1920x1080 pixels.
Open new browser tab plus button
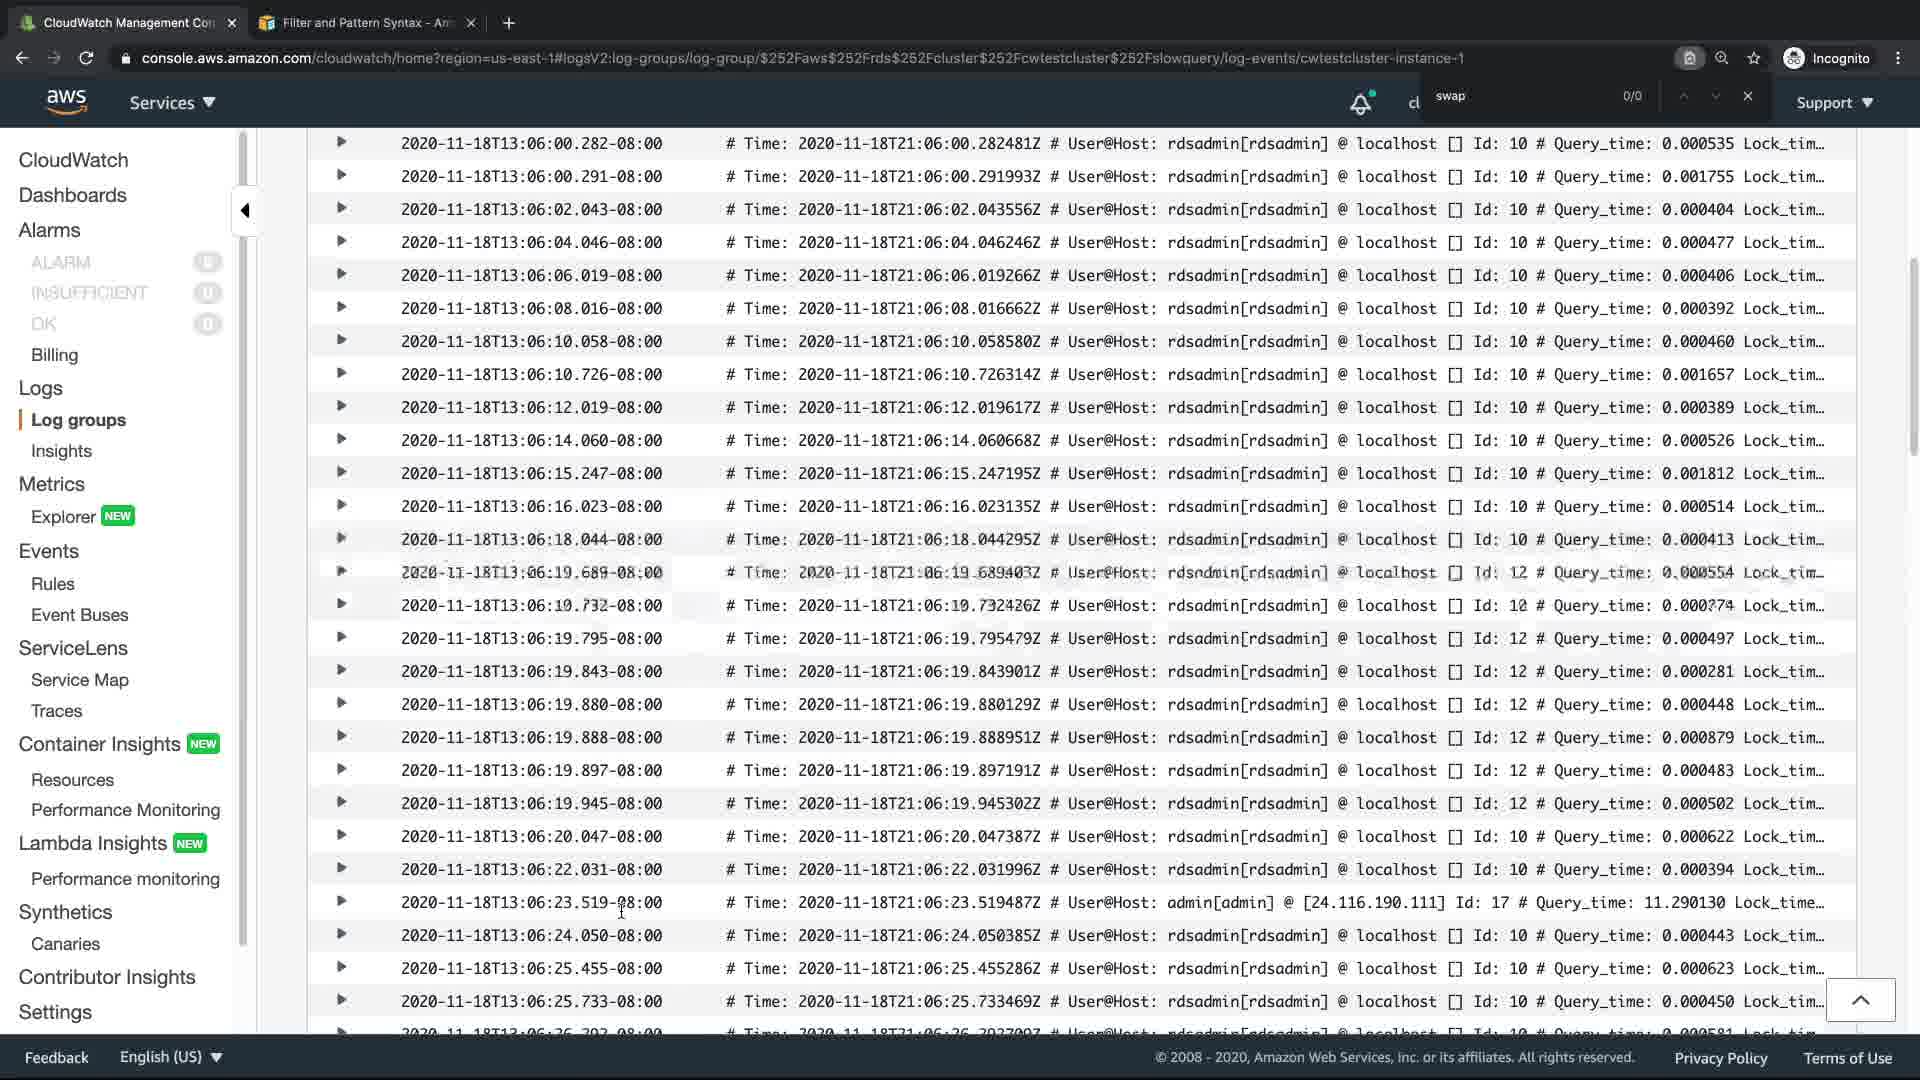click(508, 22)
